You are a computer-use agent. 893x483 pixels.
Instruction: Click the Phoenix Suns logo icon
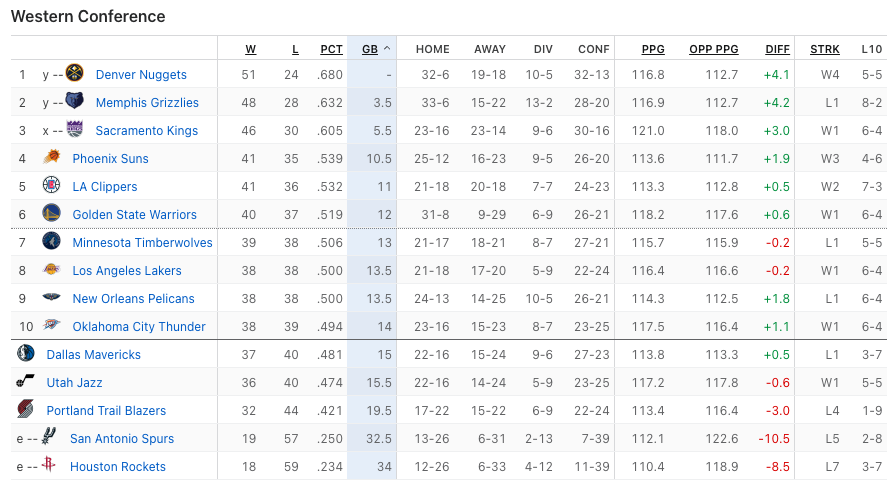pyautogui.click(x=51, y=158)
